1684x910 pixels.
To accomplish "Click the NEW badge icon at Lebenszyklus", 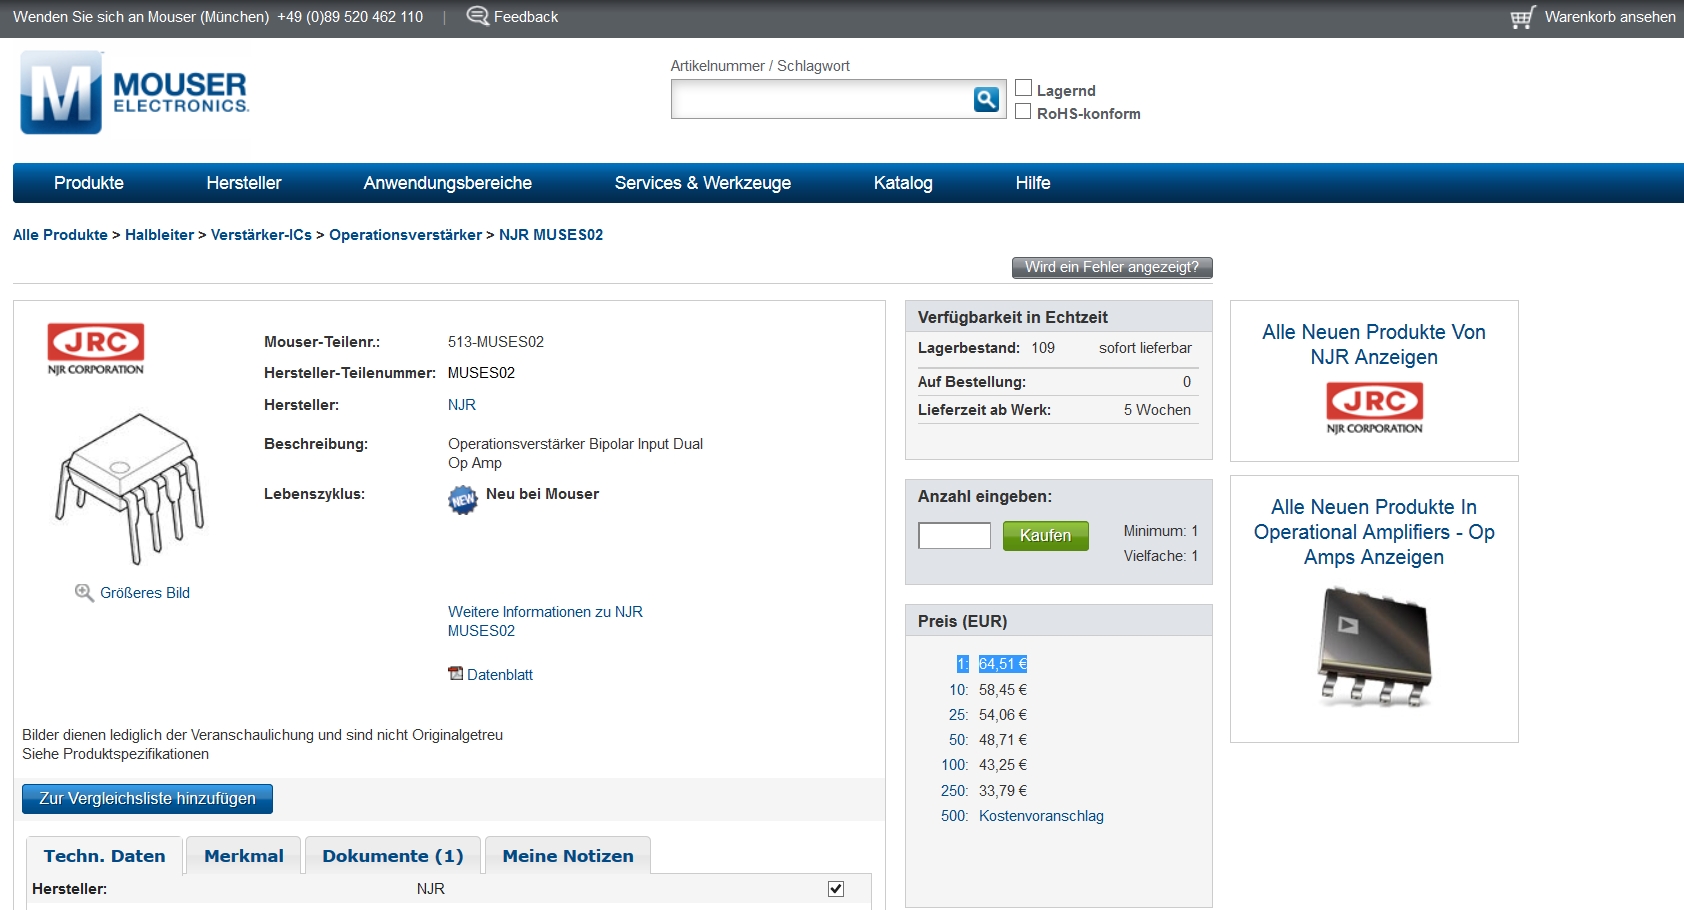I will 462,499.
